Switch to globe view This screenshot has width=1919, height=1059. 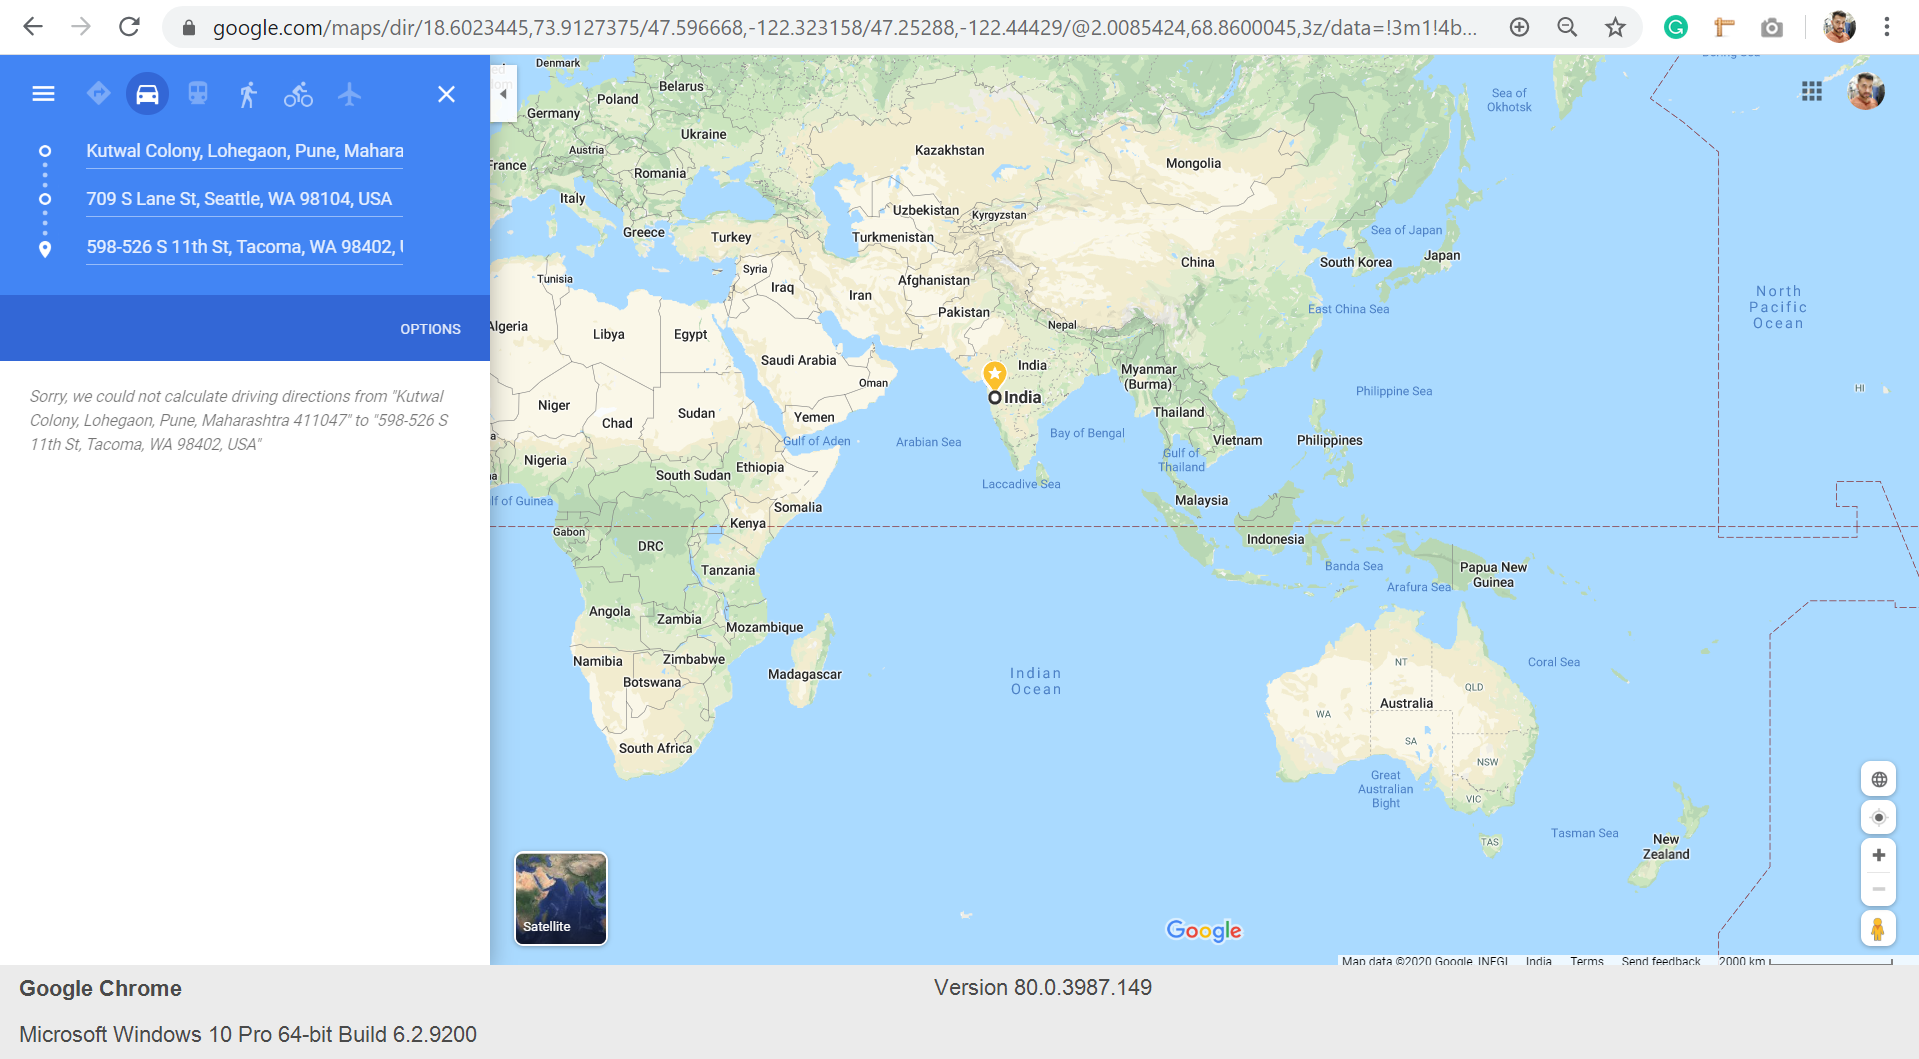coord(1879,780)
